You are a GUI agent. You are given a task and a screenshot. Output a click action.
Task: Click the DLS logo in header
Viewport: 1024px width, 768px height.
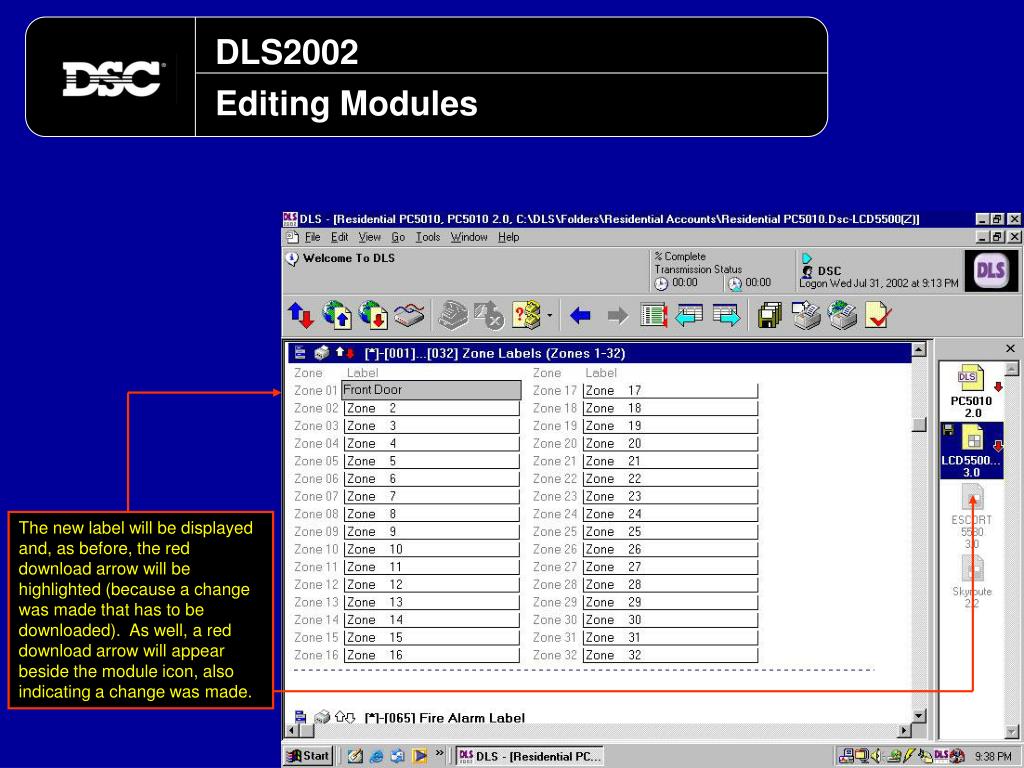pyautogui.click(x=990, y=270)
